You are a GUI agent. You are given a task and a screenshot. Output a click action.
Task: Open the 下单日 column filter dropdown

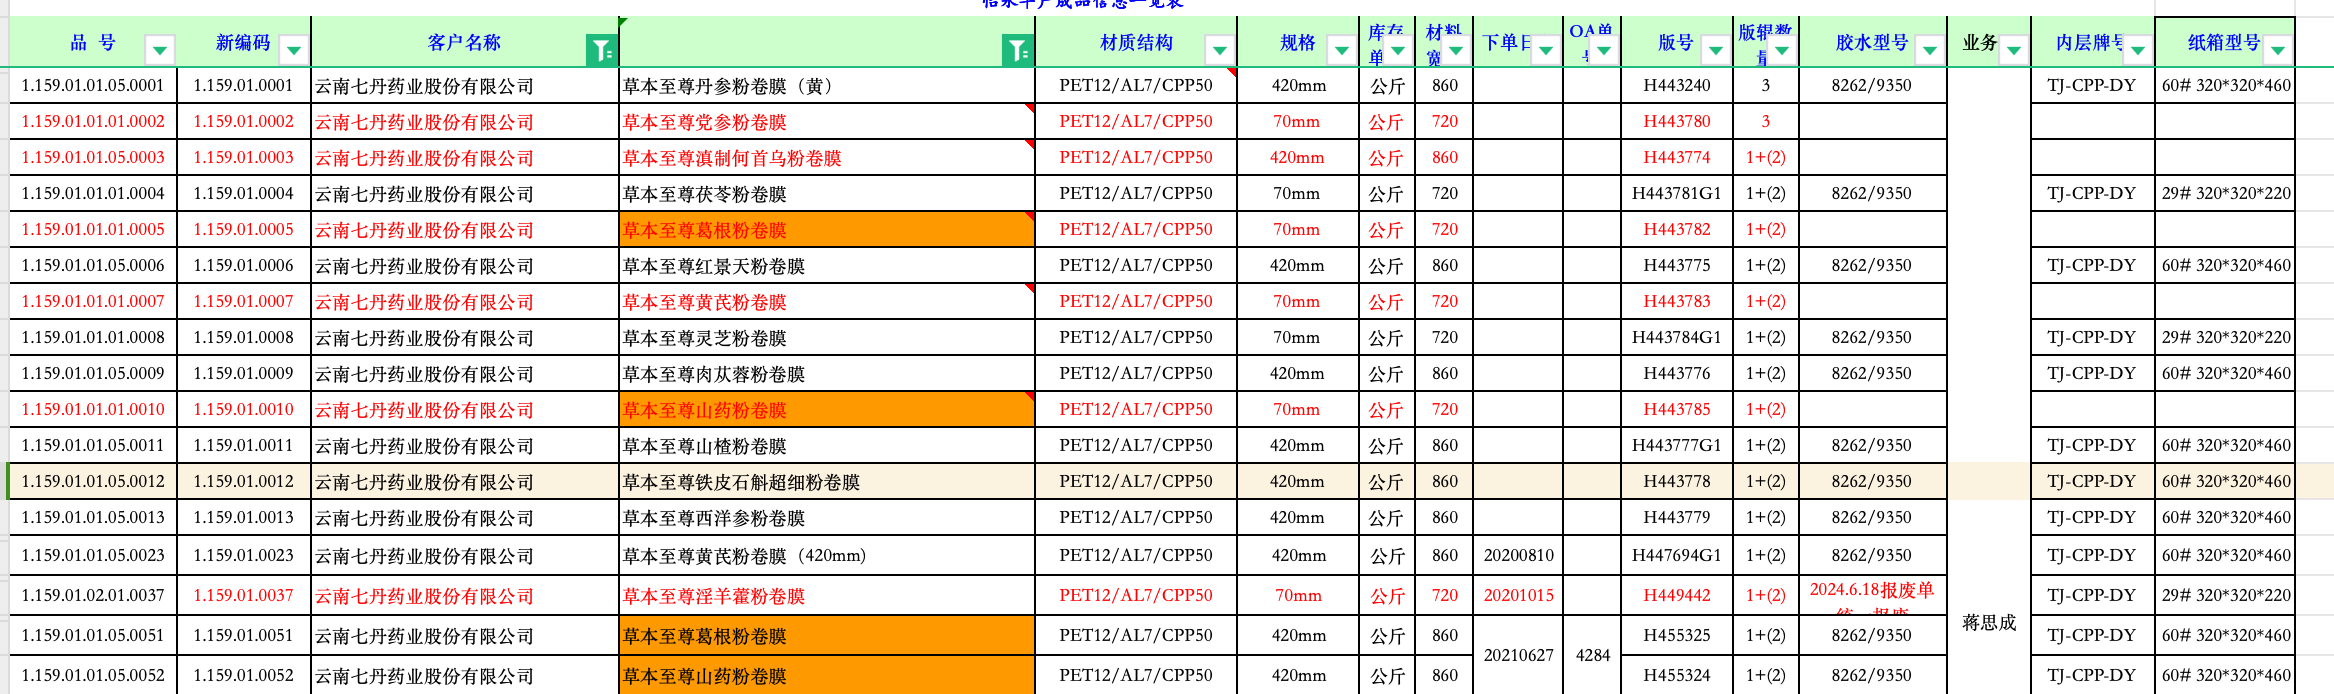coord(1546,49)
